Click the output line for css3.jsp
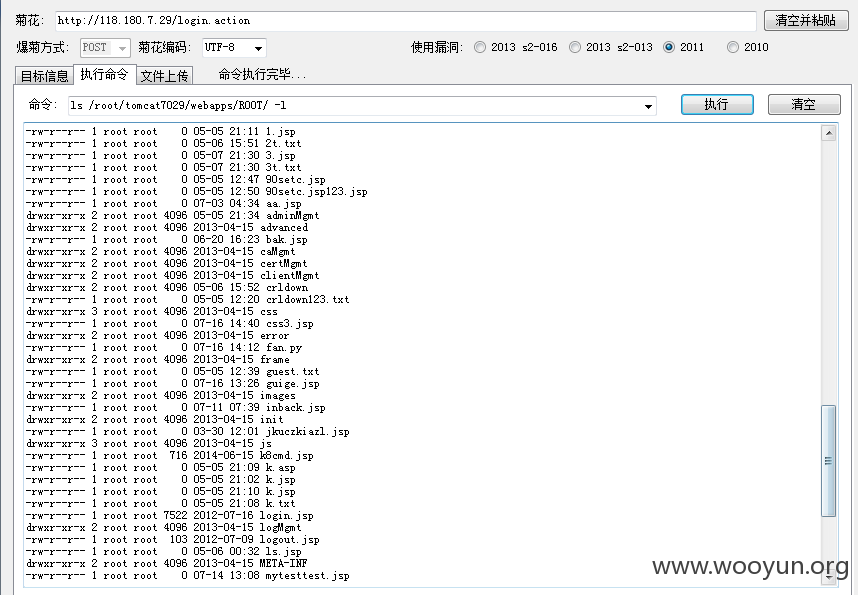The image size is (858, 595). (169, 325)
